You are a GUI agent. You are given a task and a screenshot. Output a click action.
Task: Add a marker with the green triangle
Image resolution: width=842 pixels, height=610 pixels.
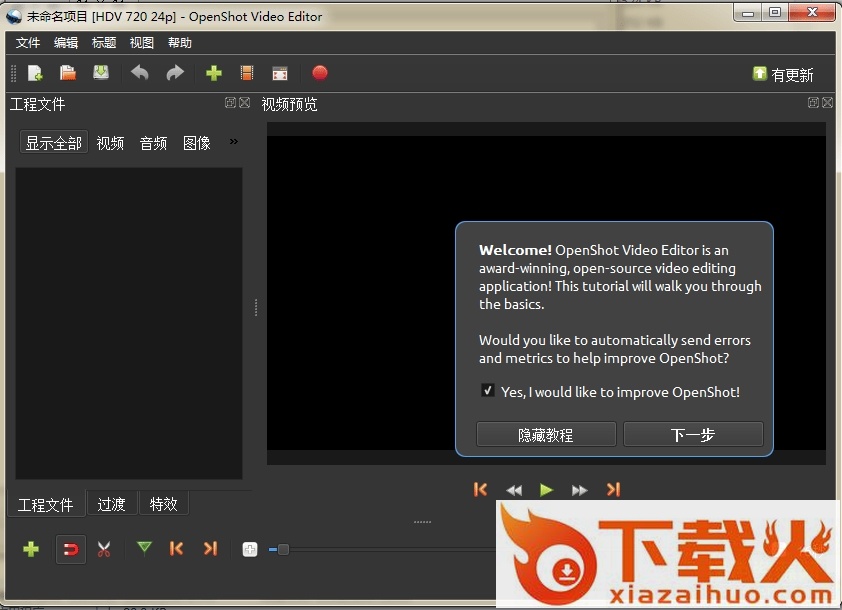pyautogui.click(x=144, y=548)
